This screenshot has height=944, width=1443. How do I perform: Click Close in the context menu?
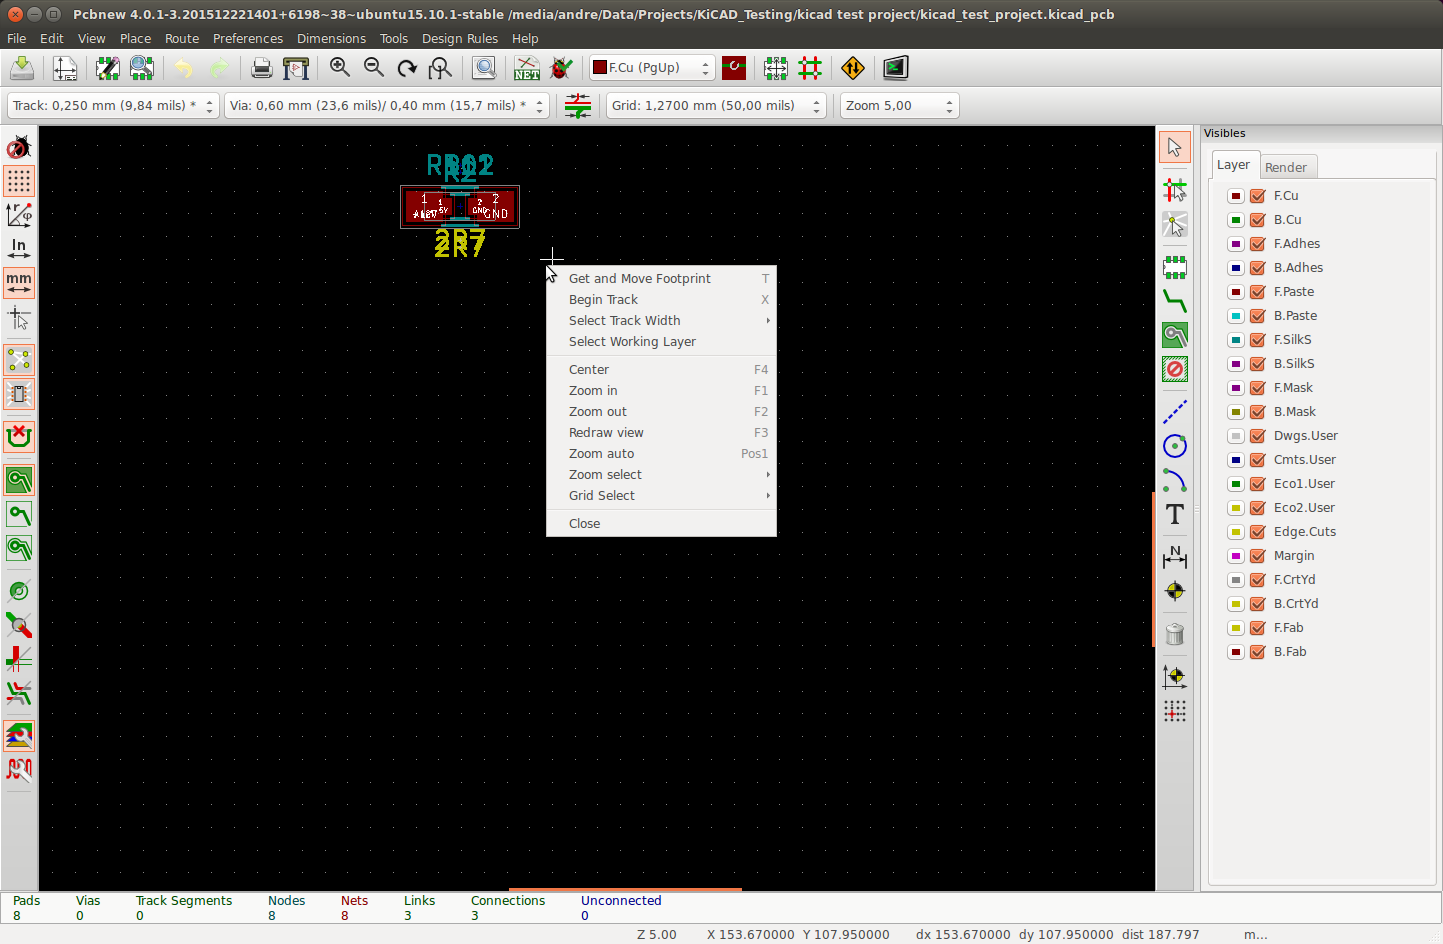point(585,524)
